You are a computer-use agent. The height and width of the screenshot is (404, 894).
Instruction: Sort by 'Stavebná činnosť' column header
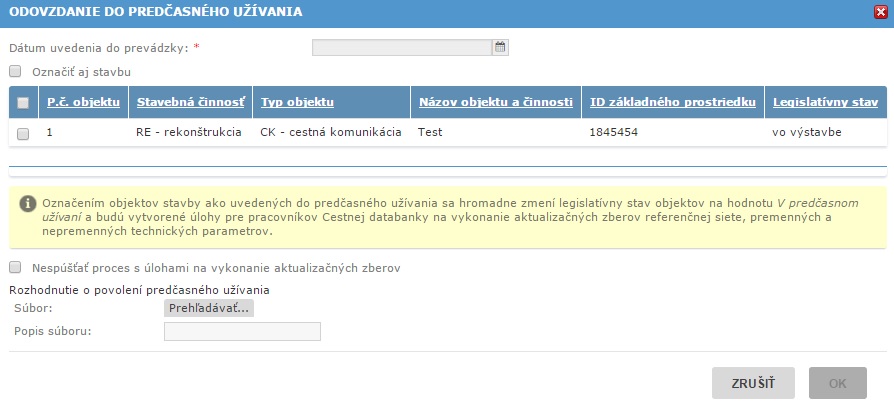point(190,102)
